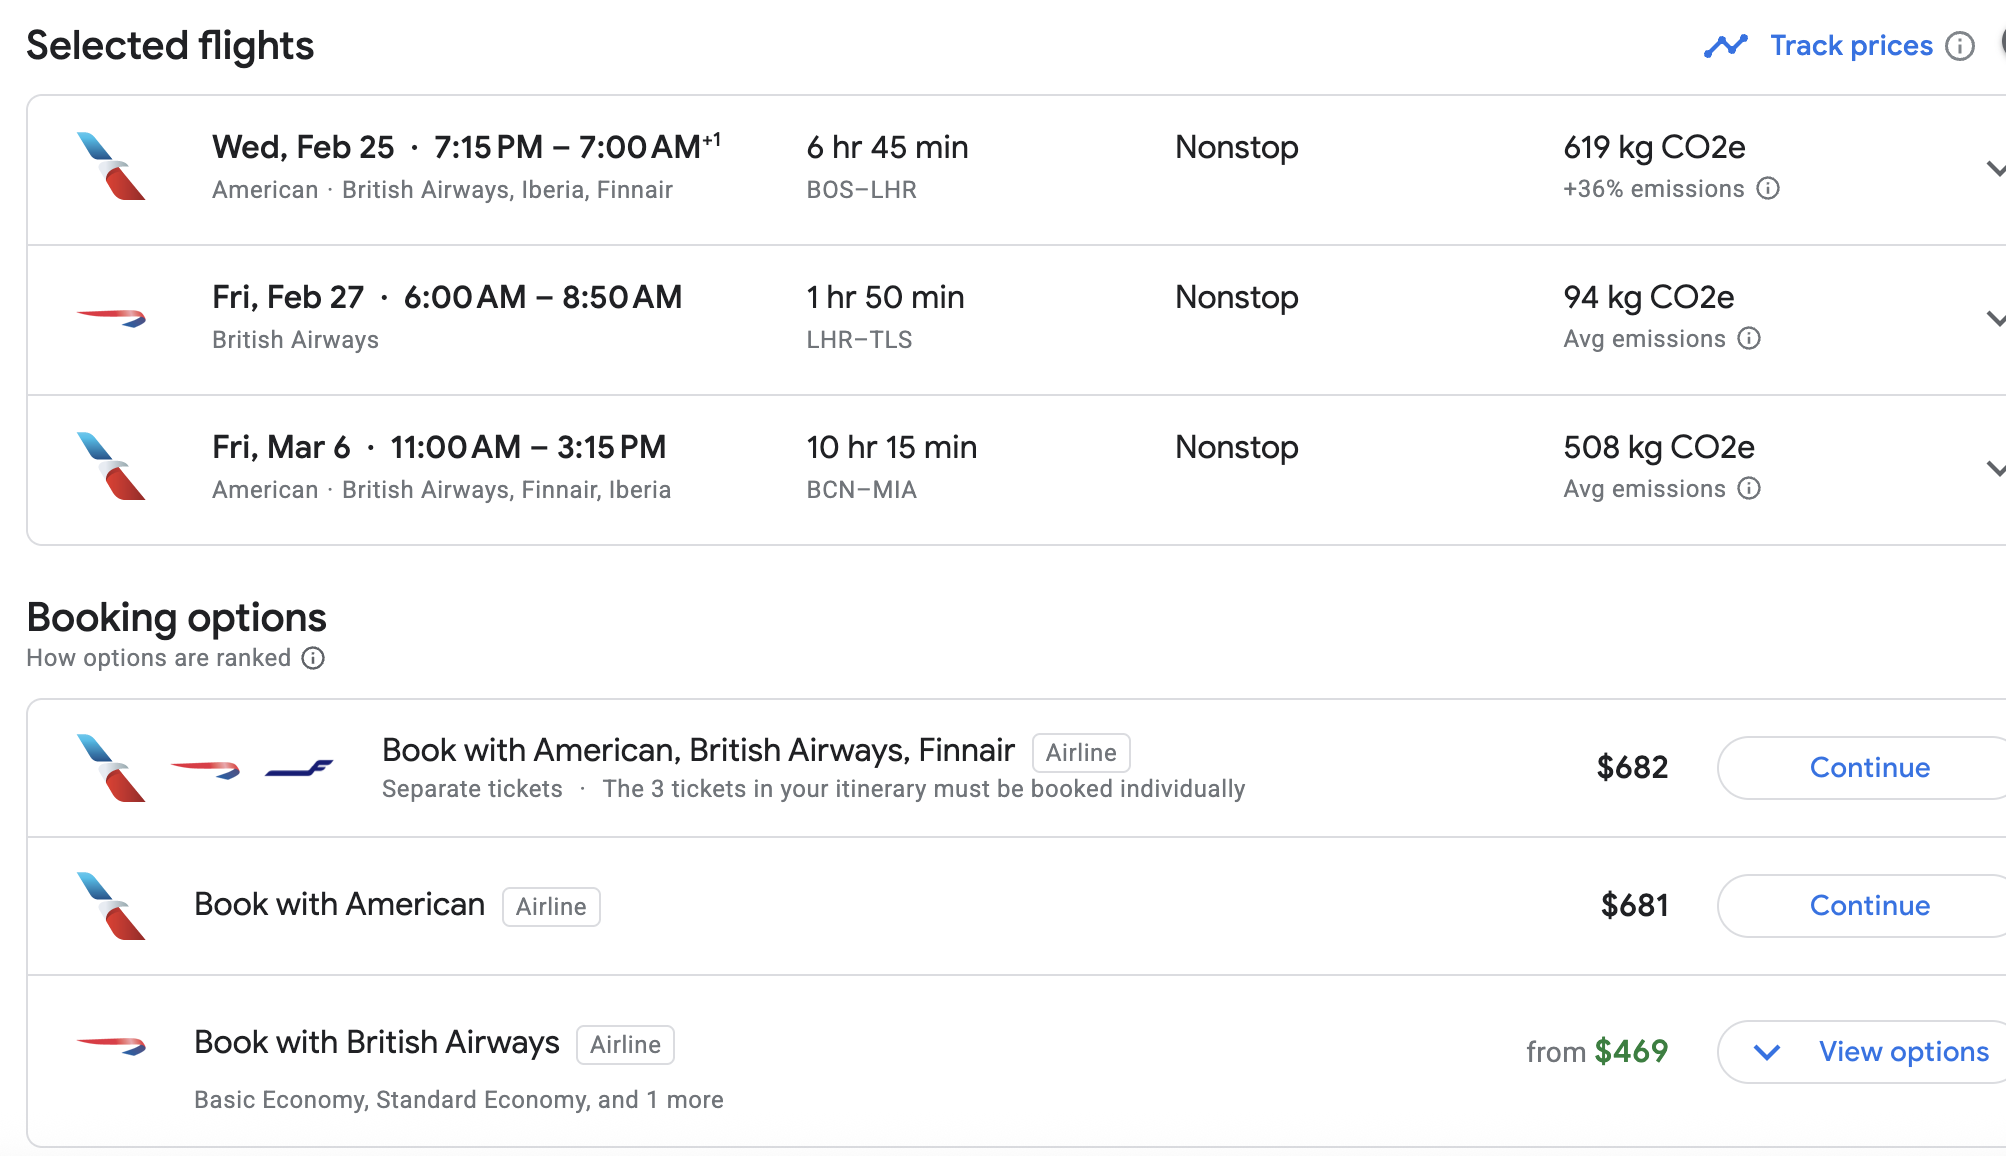The image size is (2006, 1156).
Task: Click American logo in Book with American row
Action: point(111,906)
